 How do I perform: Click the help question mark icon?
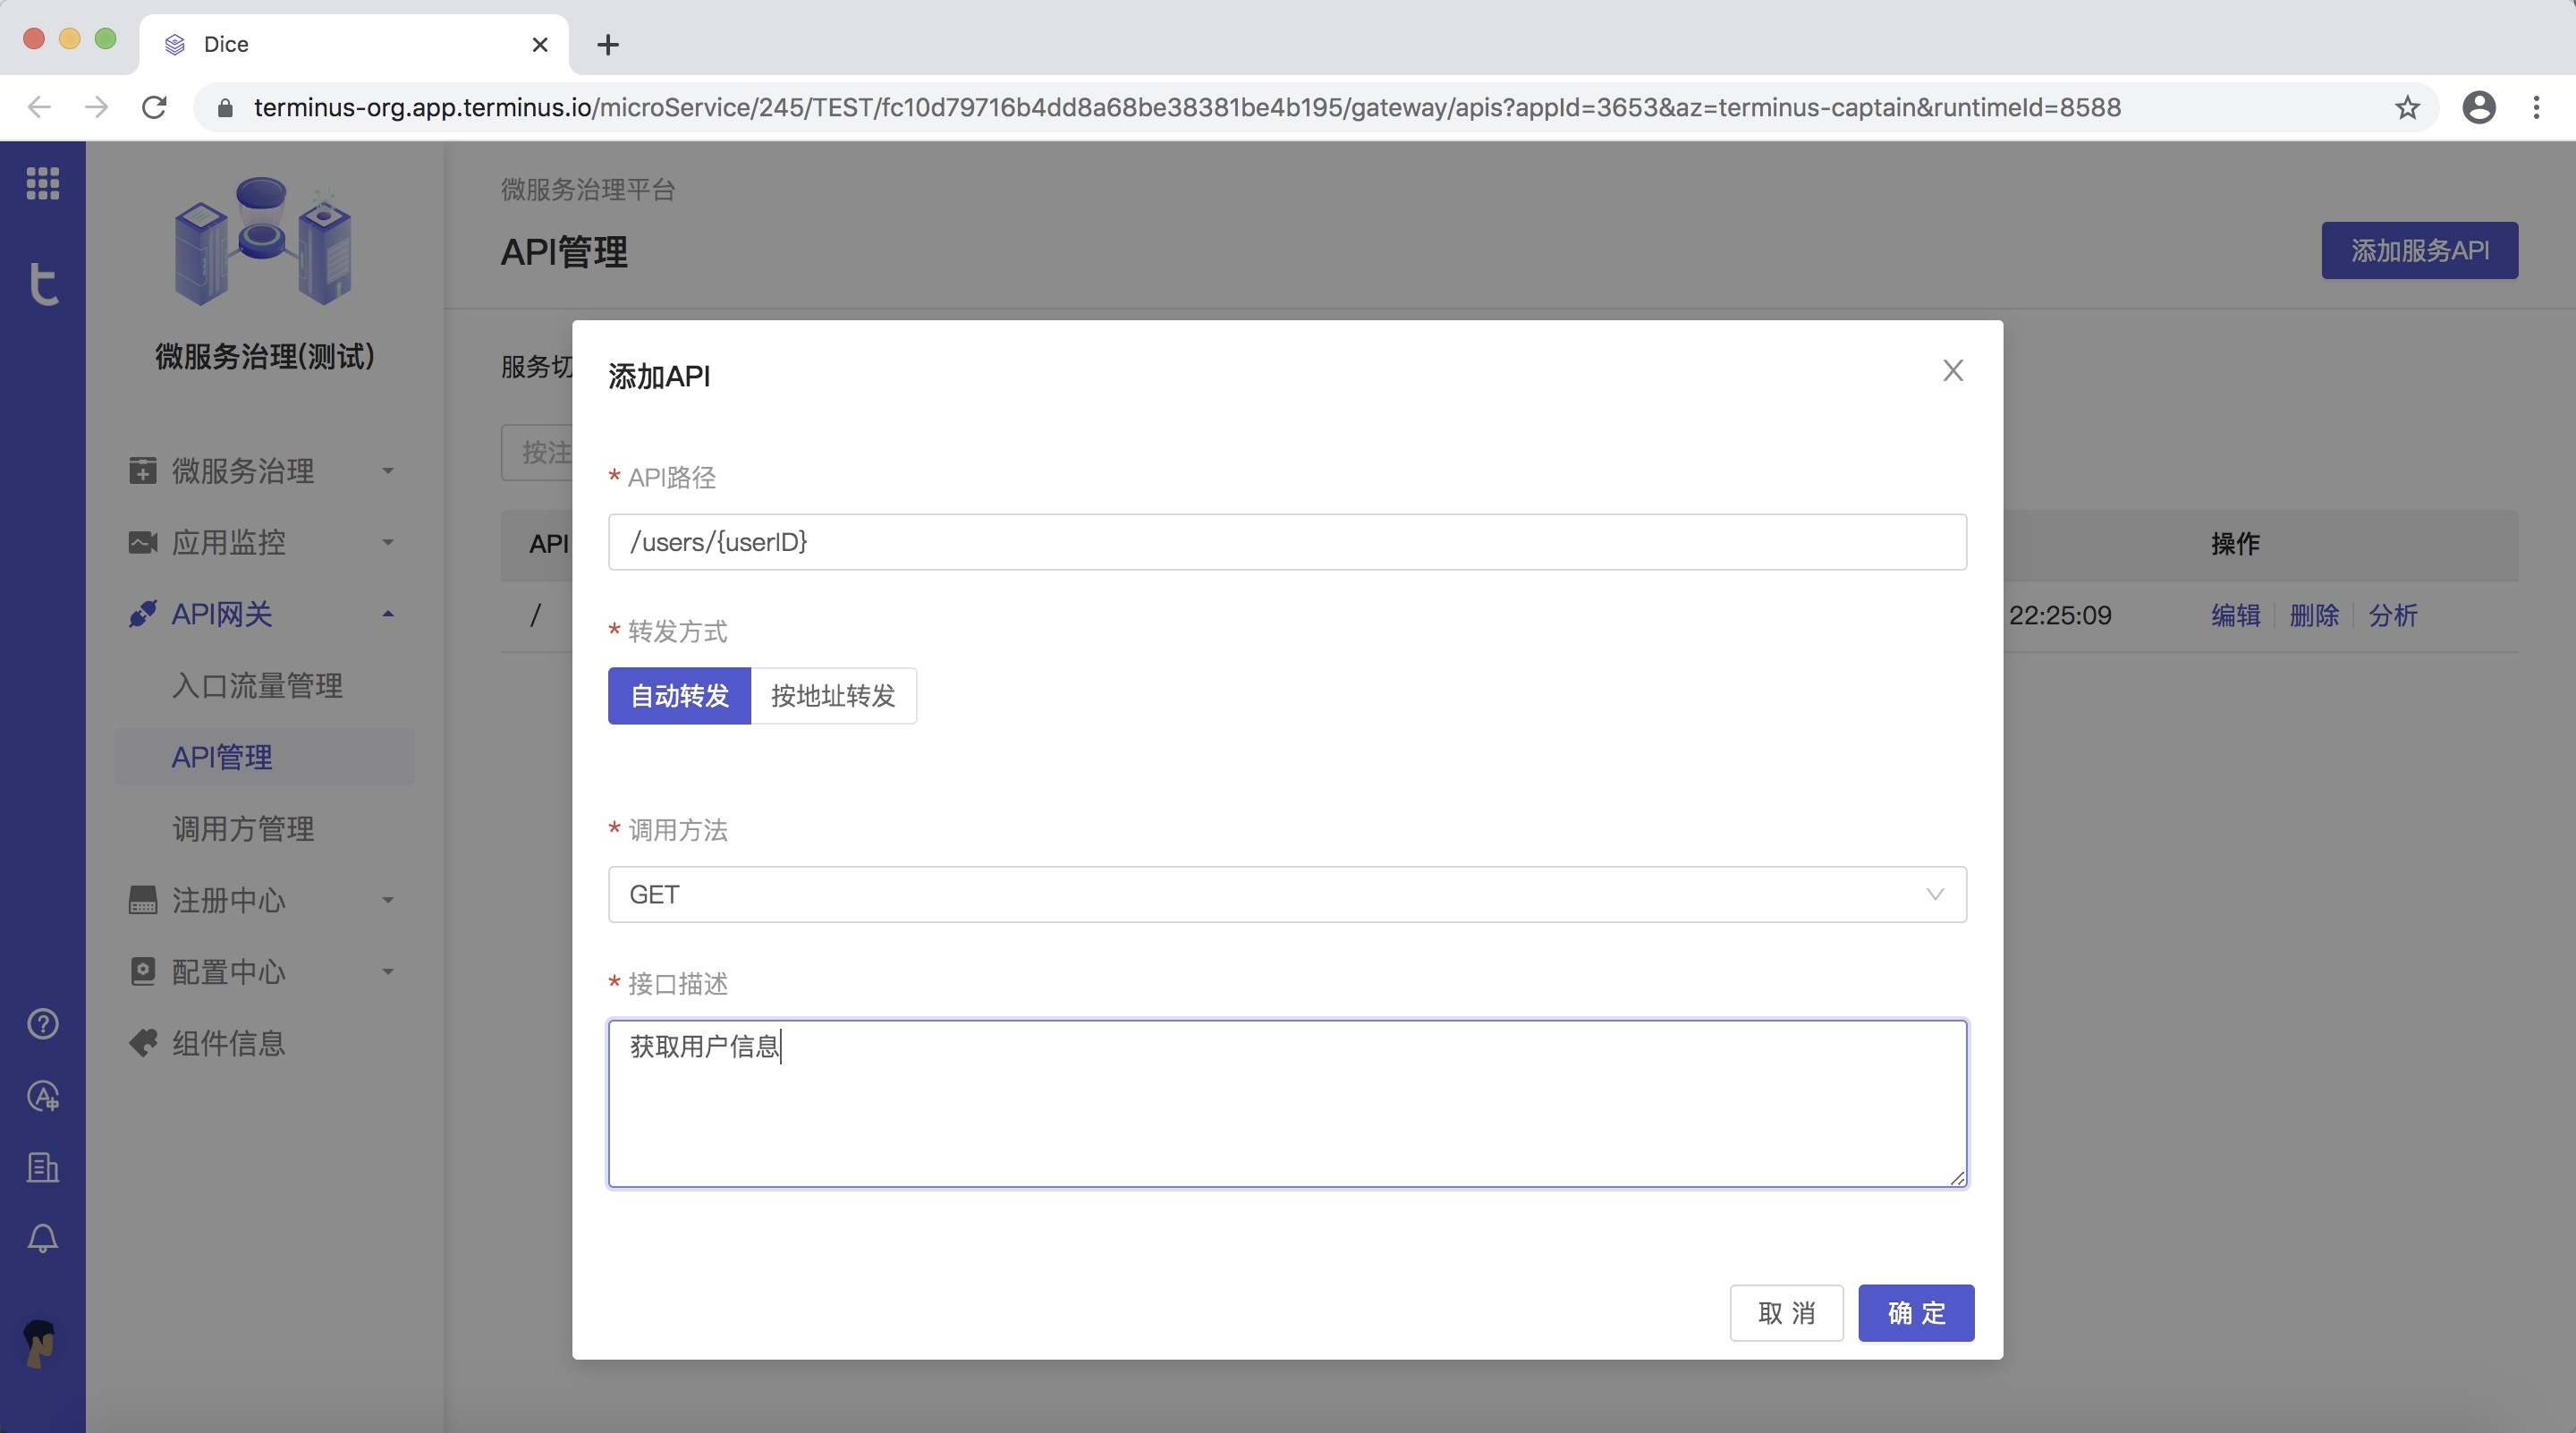click(42, 1023)
